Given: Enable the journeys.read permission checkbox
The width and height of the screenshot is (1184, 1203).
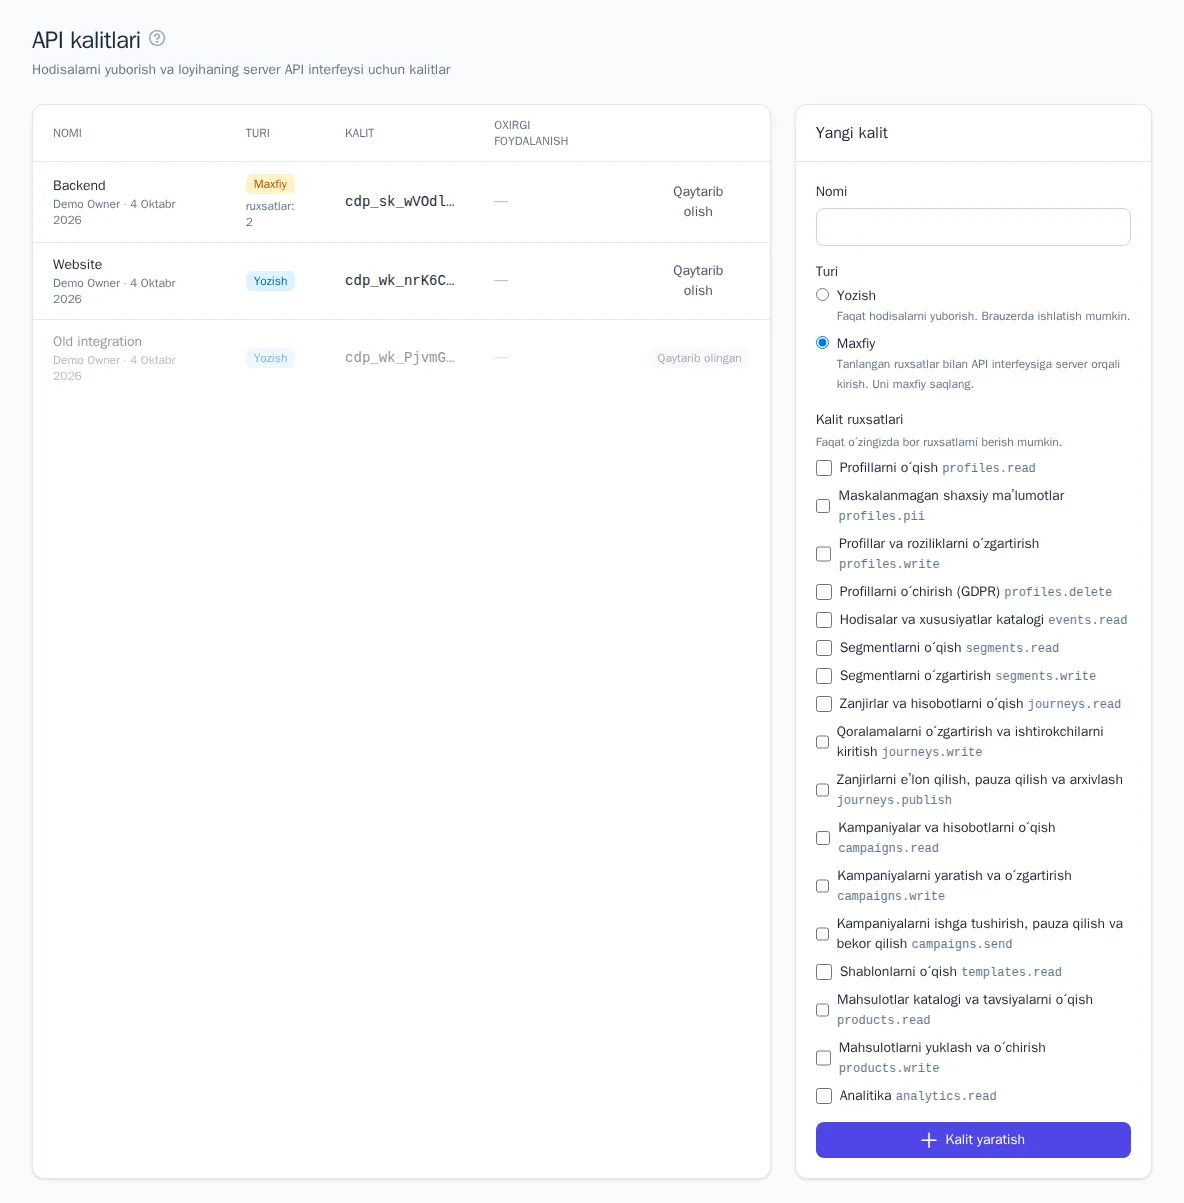Looking at the screenshot, I should (x=824, y=704).
